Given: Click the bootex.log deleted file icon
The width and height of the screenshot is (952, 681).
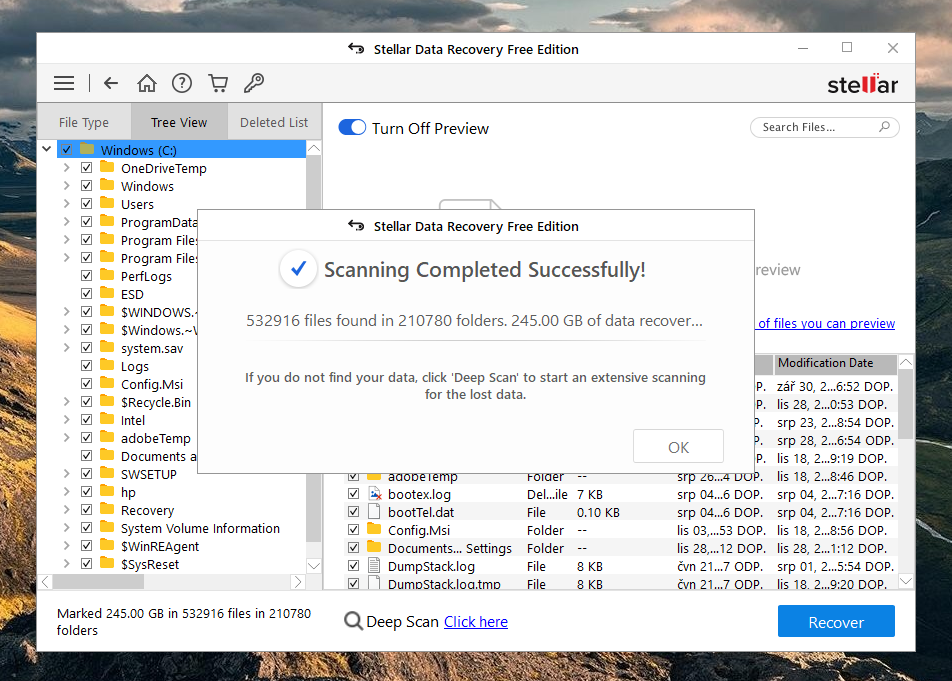Looking at the screenshot, I should click(375, 494).
